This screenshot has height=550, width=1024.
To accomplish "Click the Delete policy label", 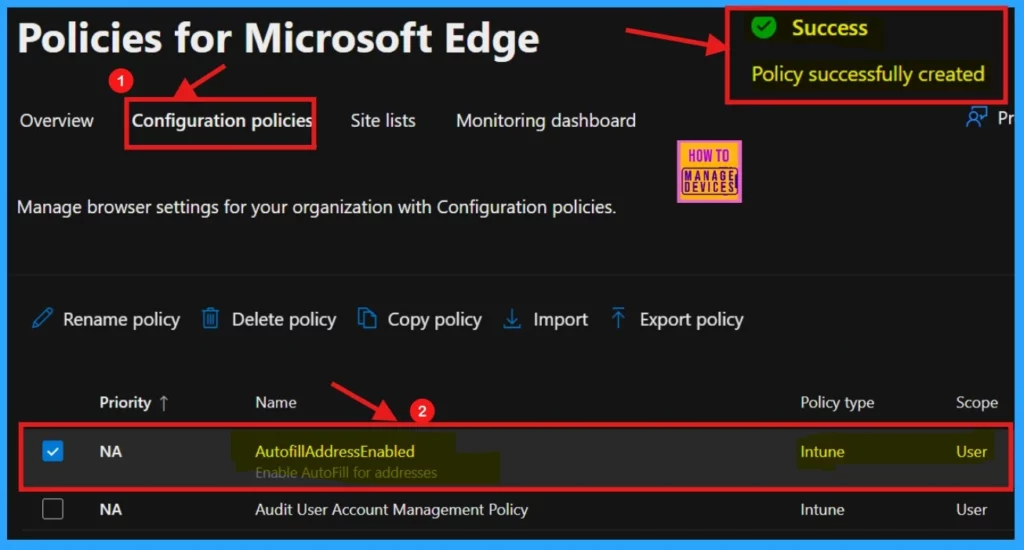I will point(284,319).
